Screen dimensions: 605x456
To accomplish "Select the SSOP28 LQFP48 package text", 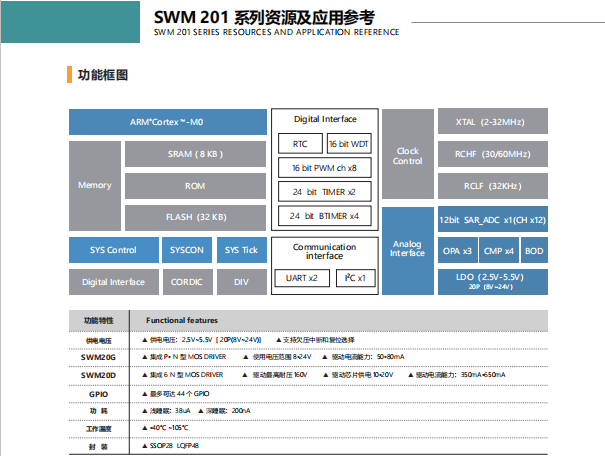I will coord(174,446).
